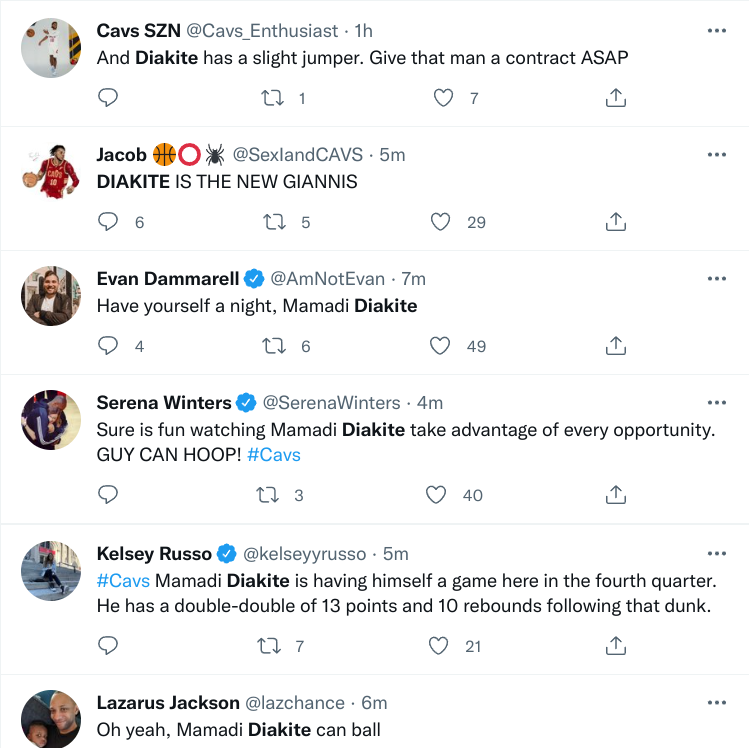This screenshot has width=749, height=748.
Task: Reply to Cavs SZN's tweet
Action: 109,97
